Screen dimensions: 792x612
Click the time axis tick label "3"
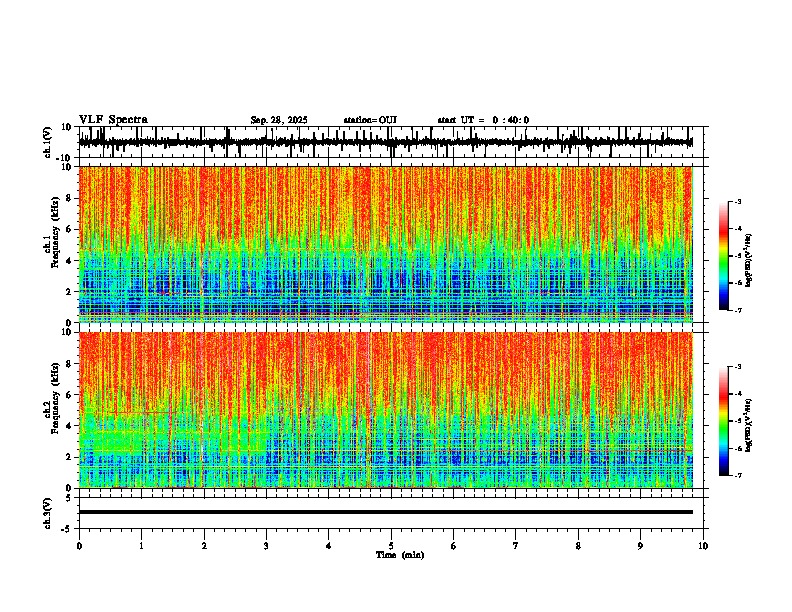click(x=266, y=546)
